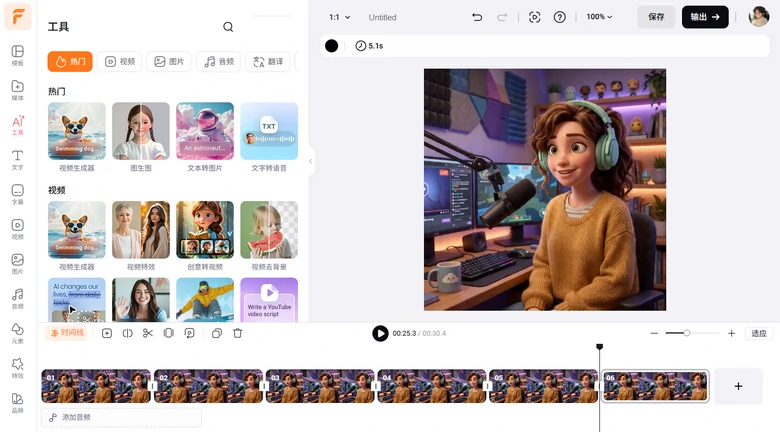780x432 pixels.
Task: Click the scissors cut icon in timeline toolbar
Action: [x=147, y=333]
